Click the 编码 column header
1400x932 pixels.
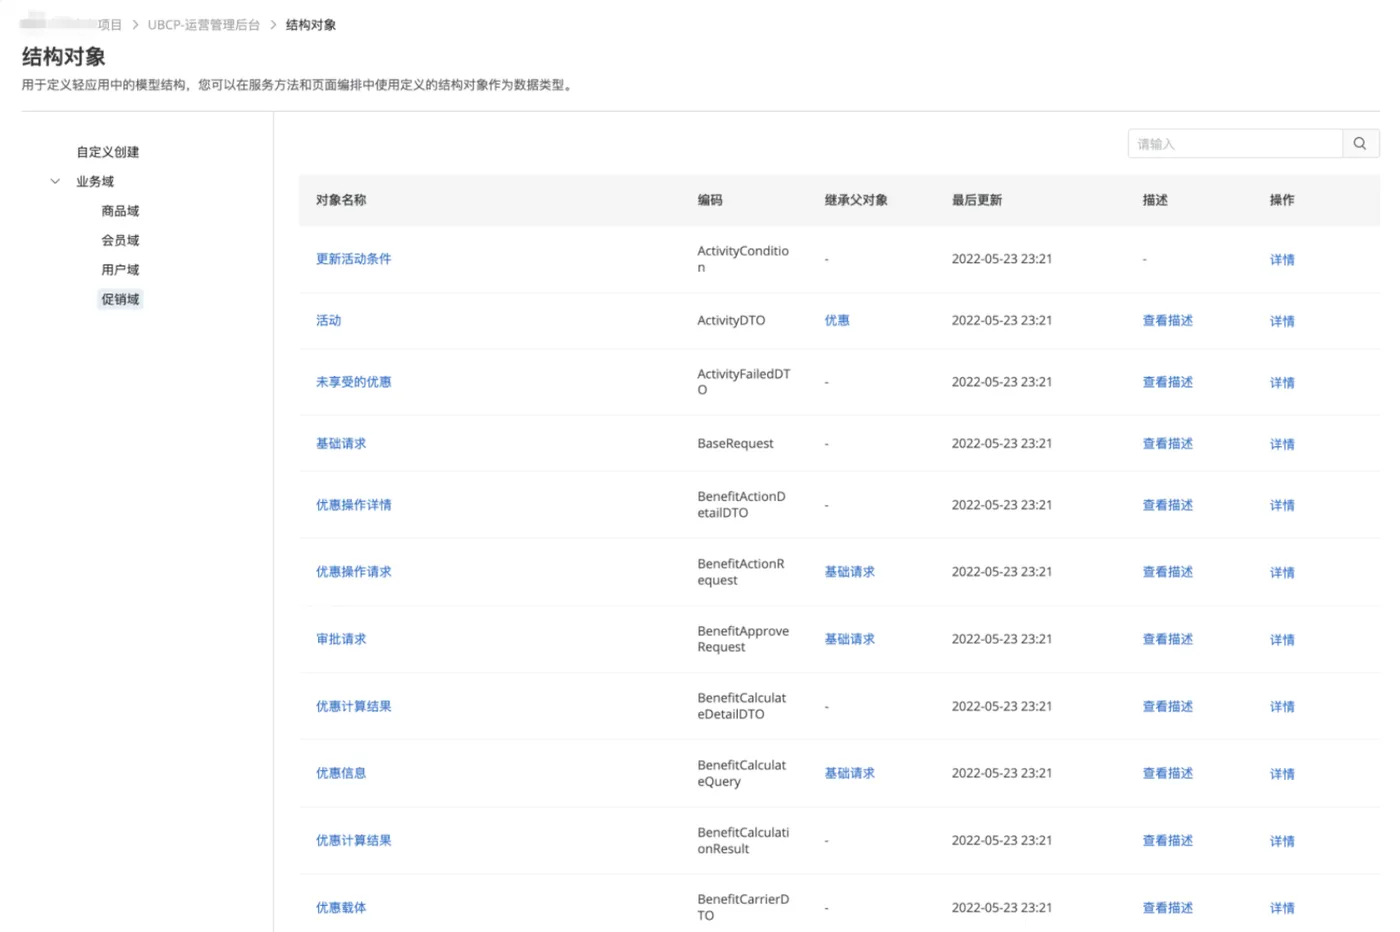coord(710,200)
